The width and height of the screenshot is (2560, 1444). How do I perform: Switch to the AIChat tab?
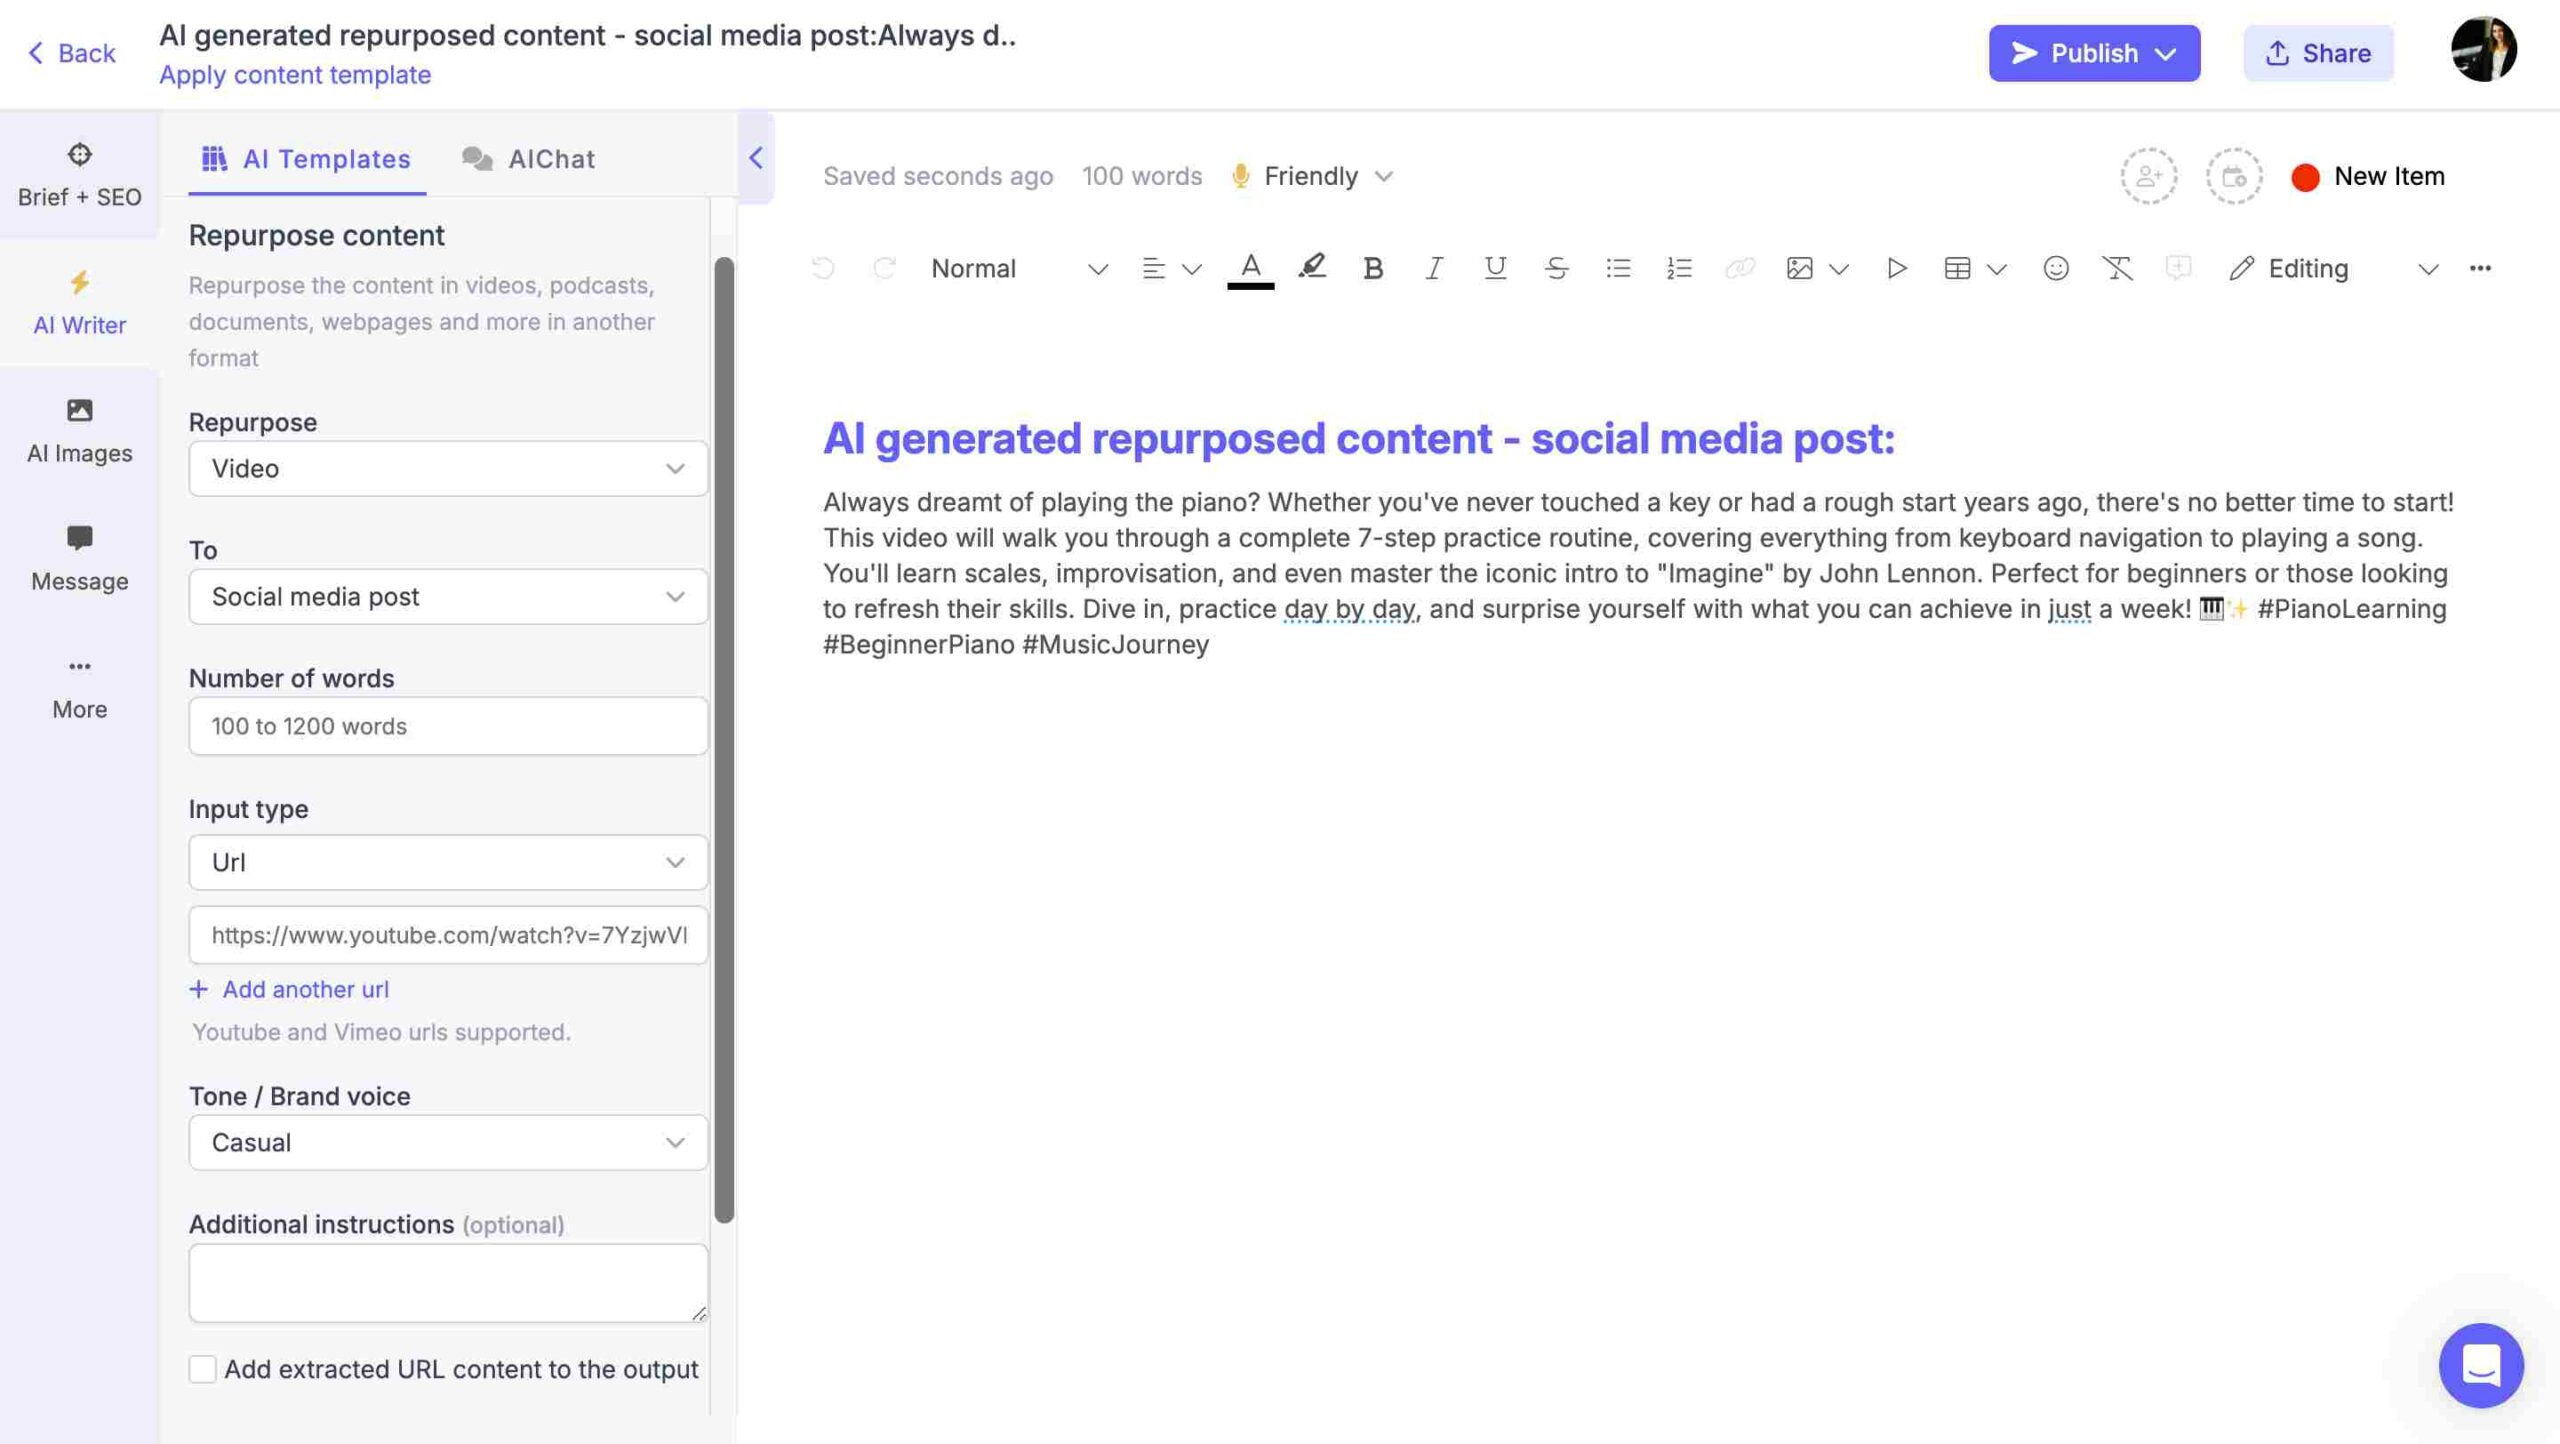point(550,158)
